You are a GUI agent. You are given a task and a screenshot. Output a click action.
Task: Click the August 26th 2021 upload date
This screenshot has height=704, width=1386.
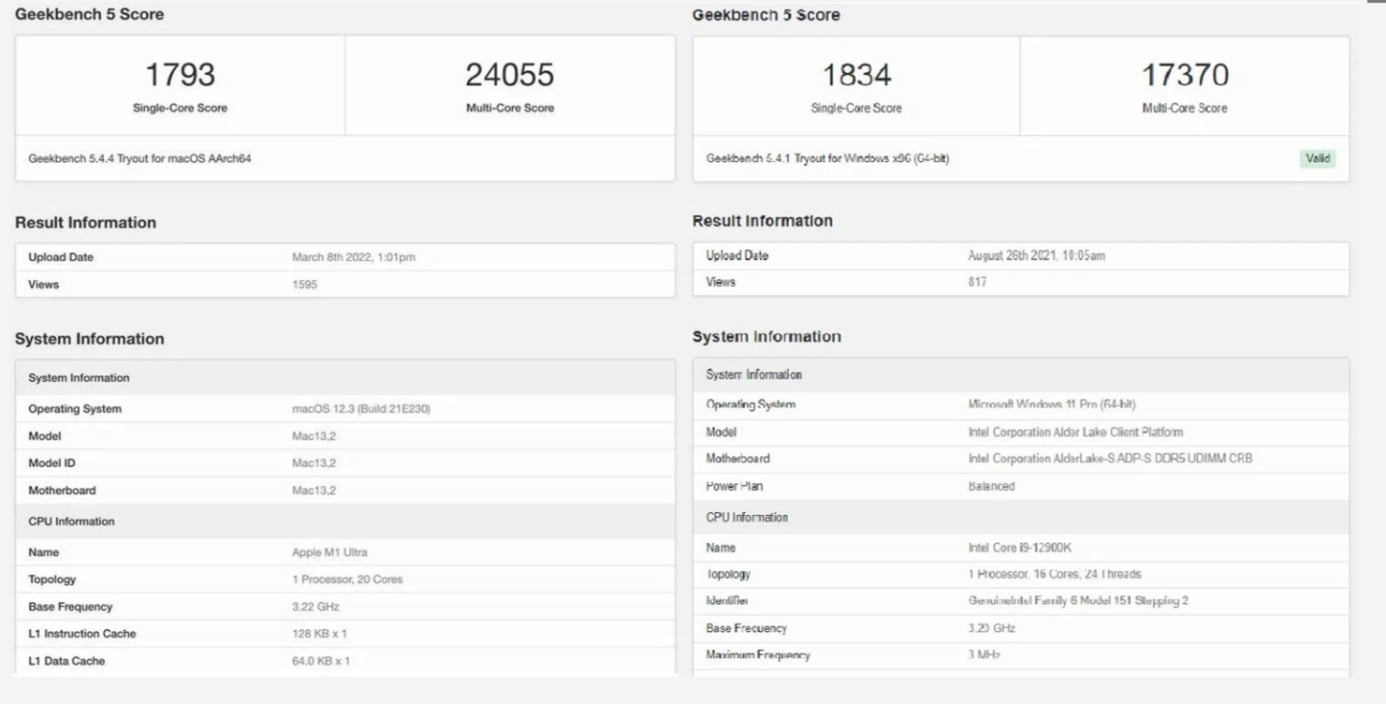[1036, 256]
